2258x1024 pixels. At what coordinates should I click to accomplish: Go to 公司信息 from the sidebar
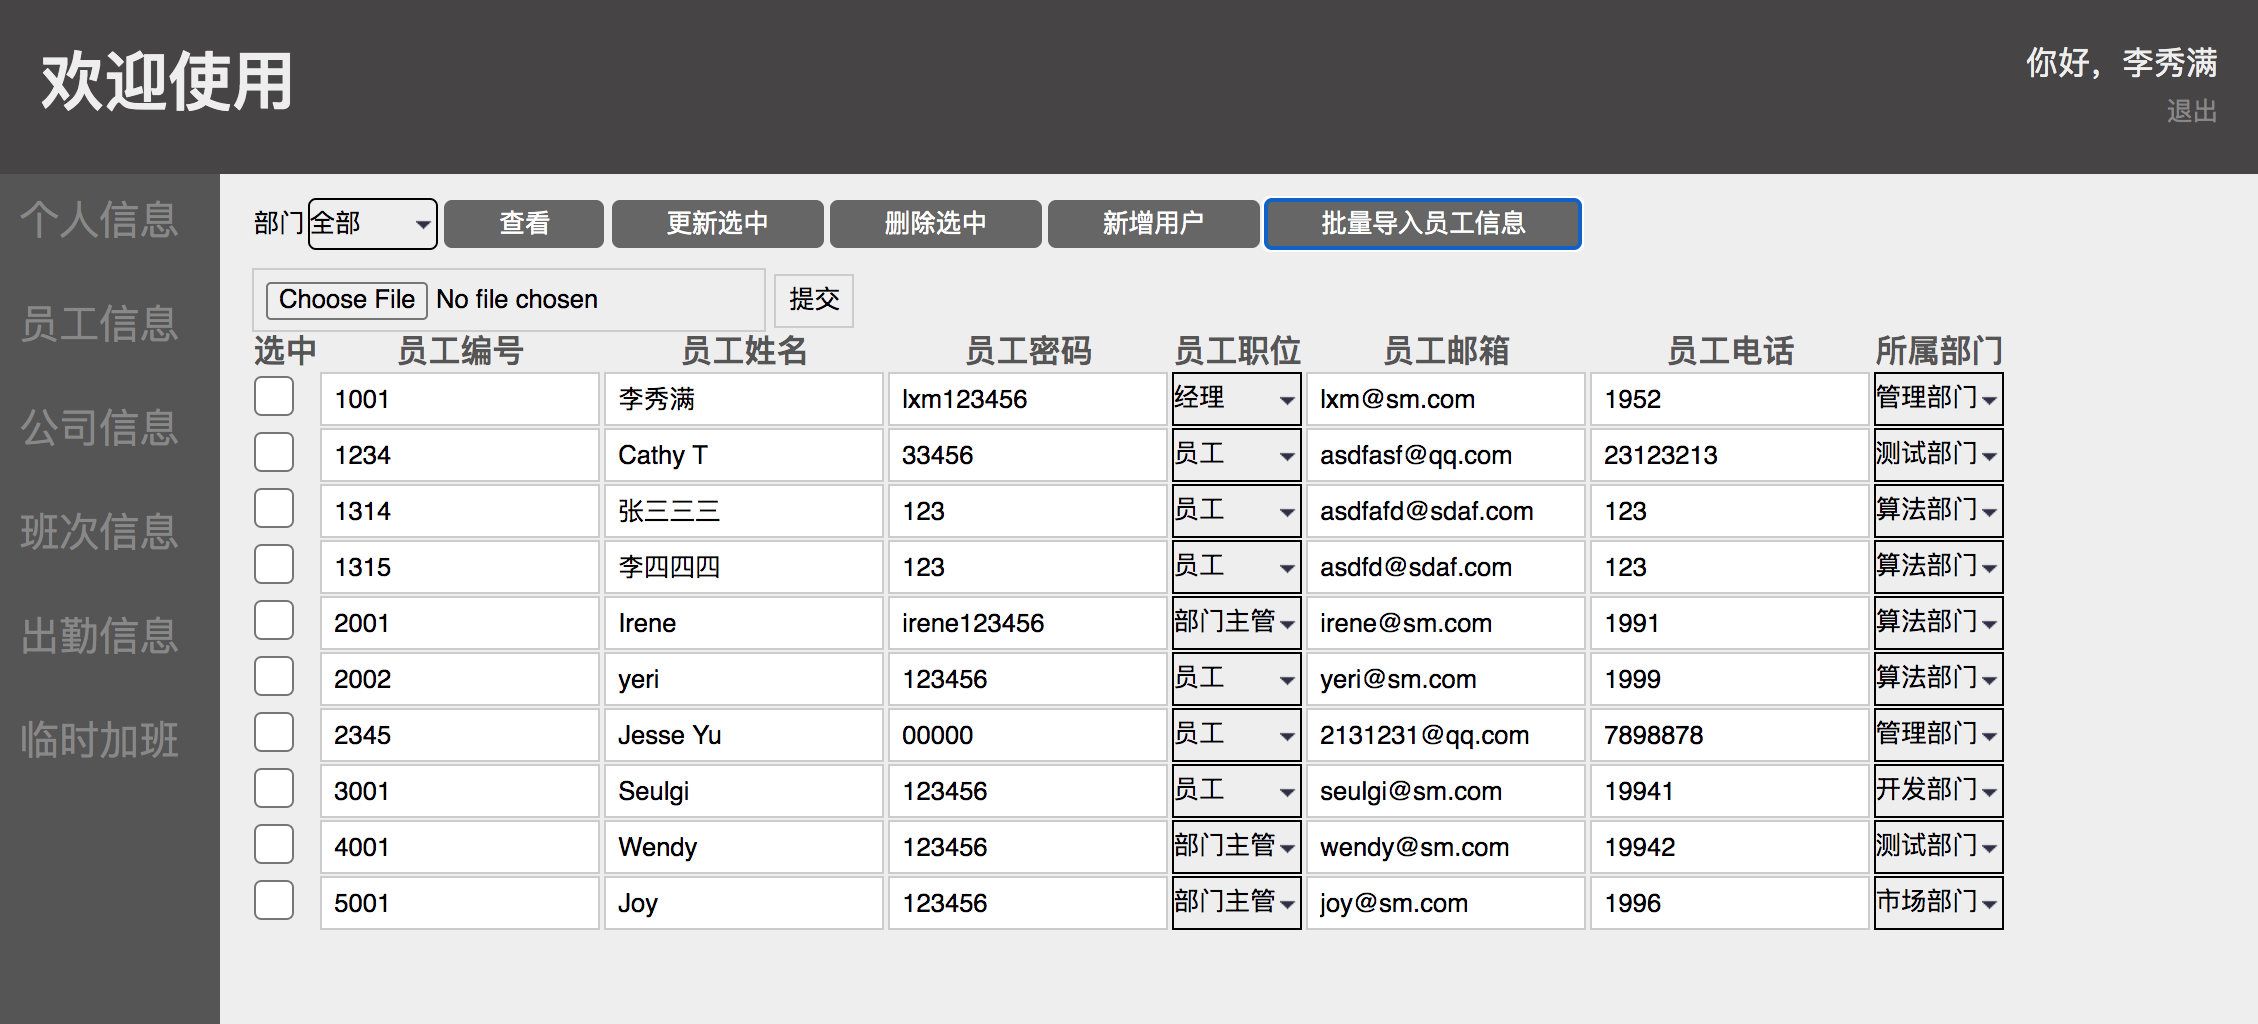pyautogui.click(x=97, y=428)
